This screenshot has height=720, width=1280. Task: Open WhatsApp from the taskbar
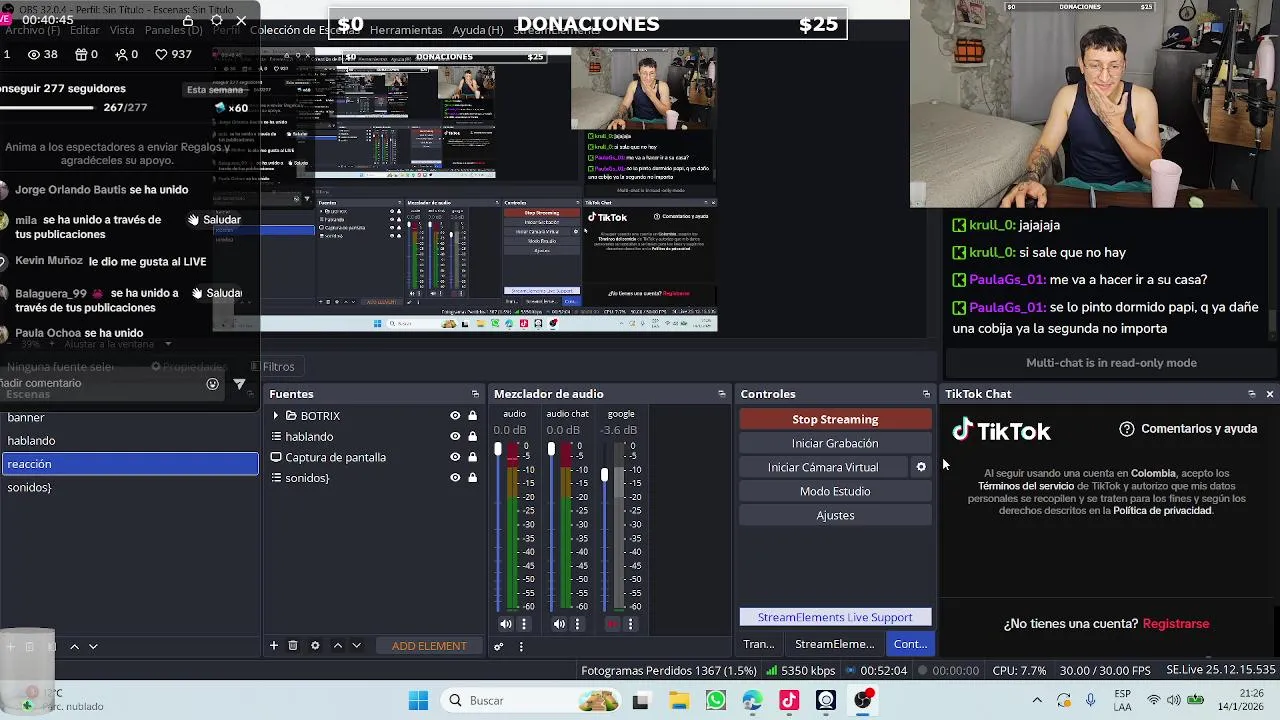pyautogui.click(x=715, y=701)
